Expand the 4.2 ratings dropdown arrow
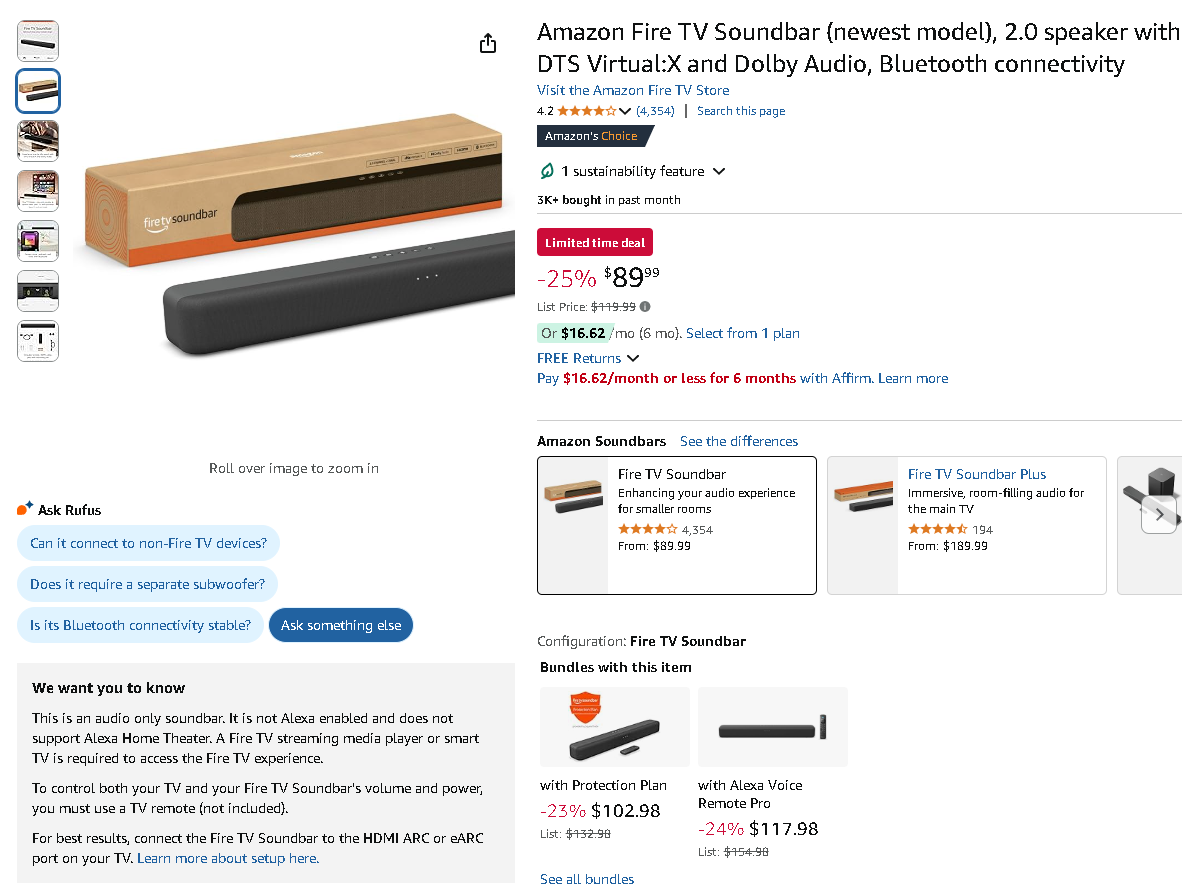1197x894 pixels. coord(626,111)
